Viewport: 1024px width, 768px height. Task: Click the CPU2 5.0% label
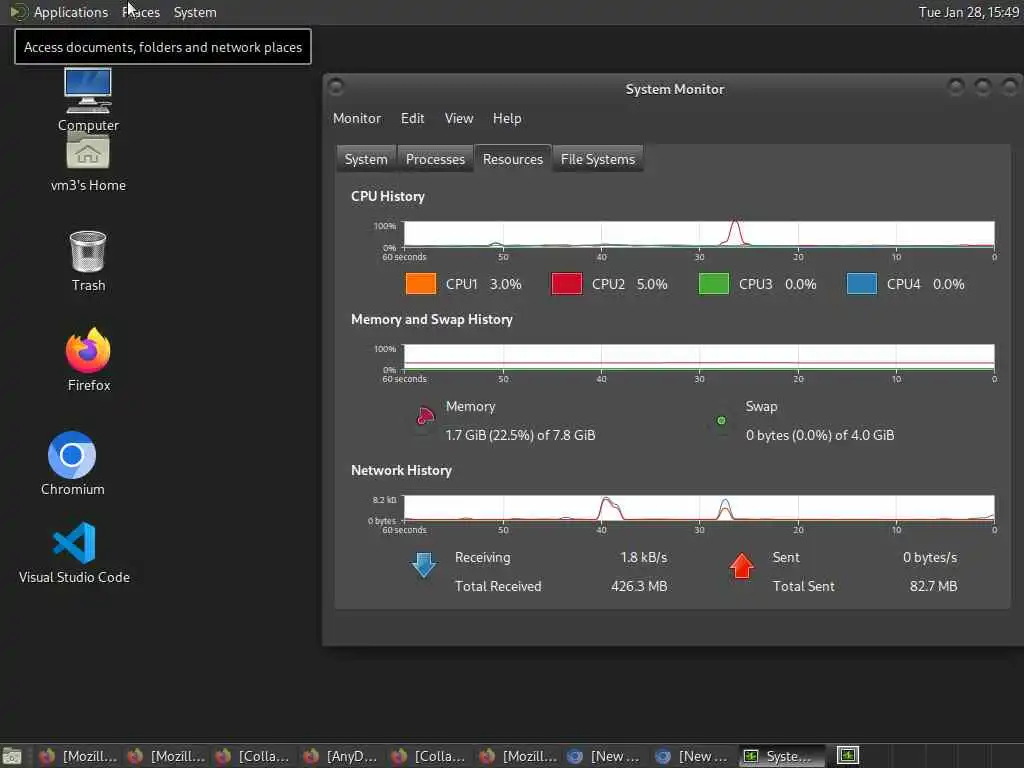tap(630, 284)
